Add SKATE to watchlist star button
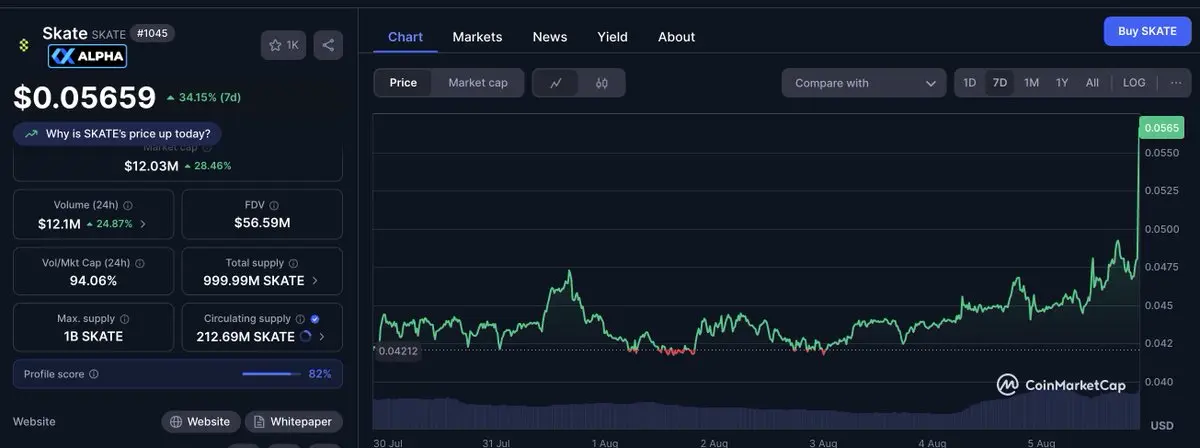This screenshot has height=448, width=1200. click(x=284, y=45)
